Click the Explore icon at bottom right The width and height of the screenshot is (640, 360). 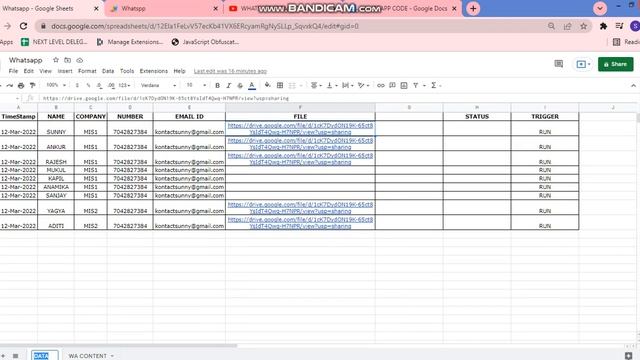pos(629,356)
